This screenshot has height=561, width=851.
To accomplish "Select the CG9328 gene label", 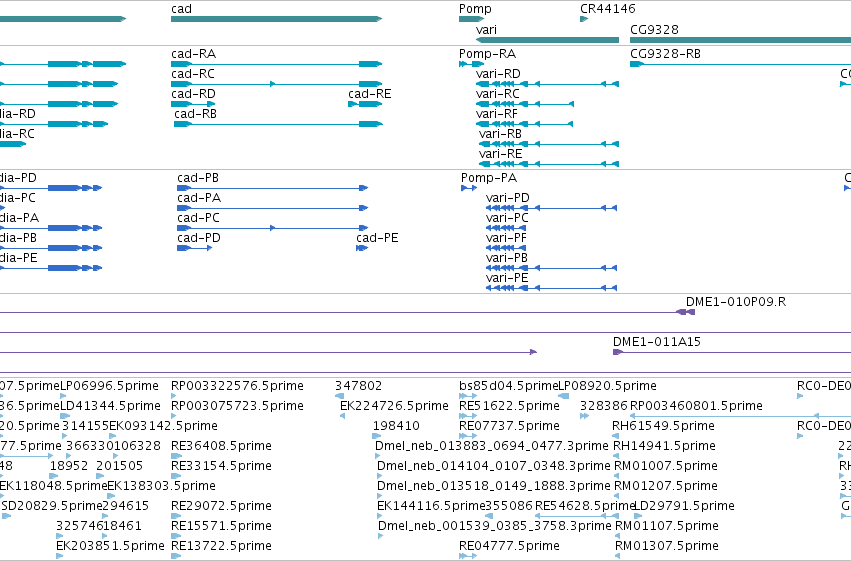I will pos(654,30).
